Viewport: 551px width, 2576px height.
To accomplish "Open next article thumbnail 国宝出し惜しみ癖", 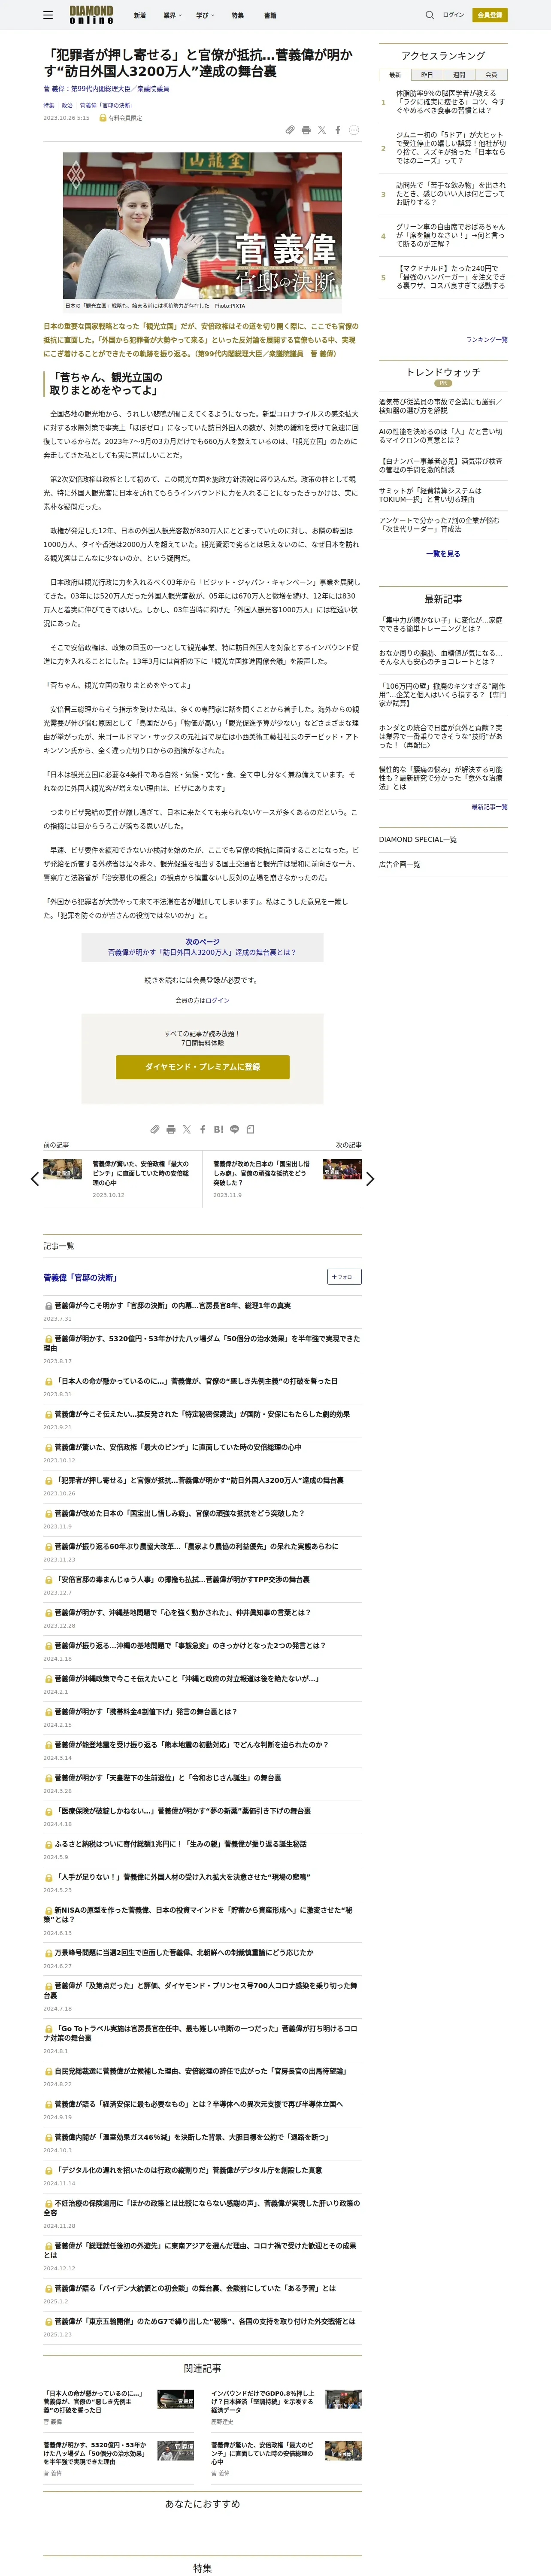I will [342, 1169].
